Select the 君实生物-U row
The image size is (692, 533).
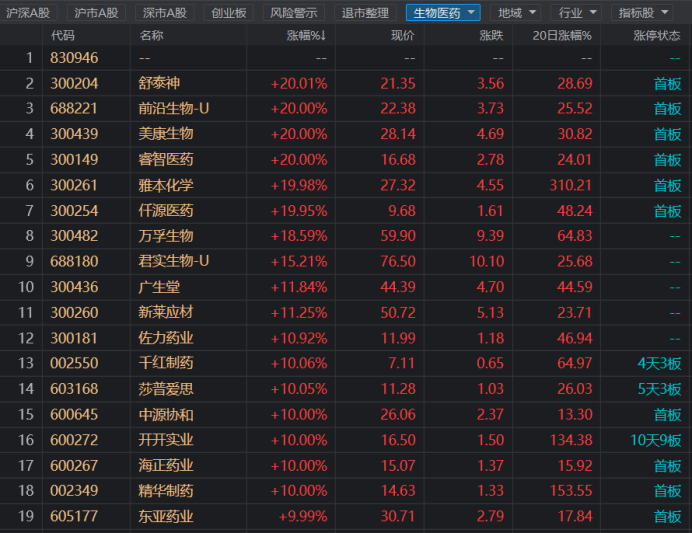346,261
